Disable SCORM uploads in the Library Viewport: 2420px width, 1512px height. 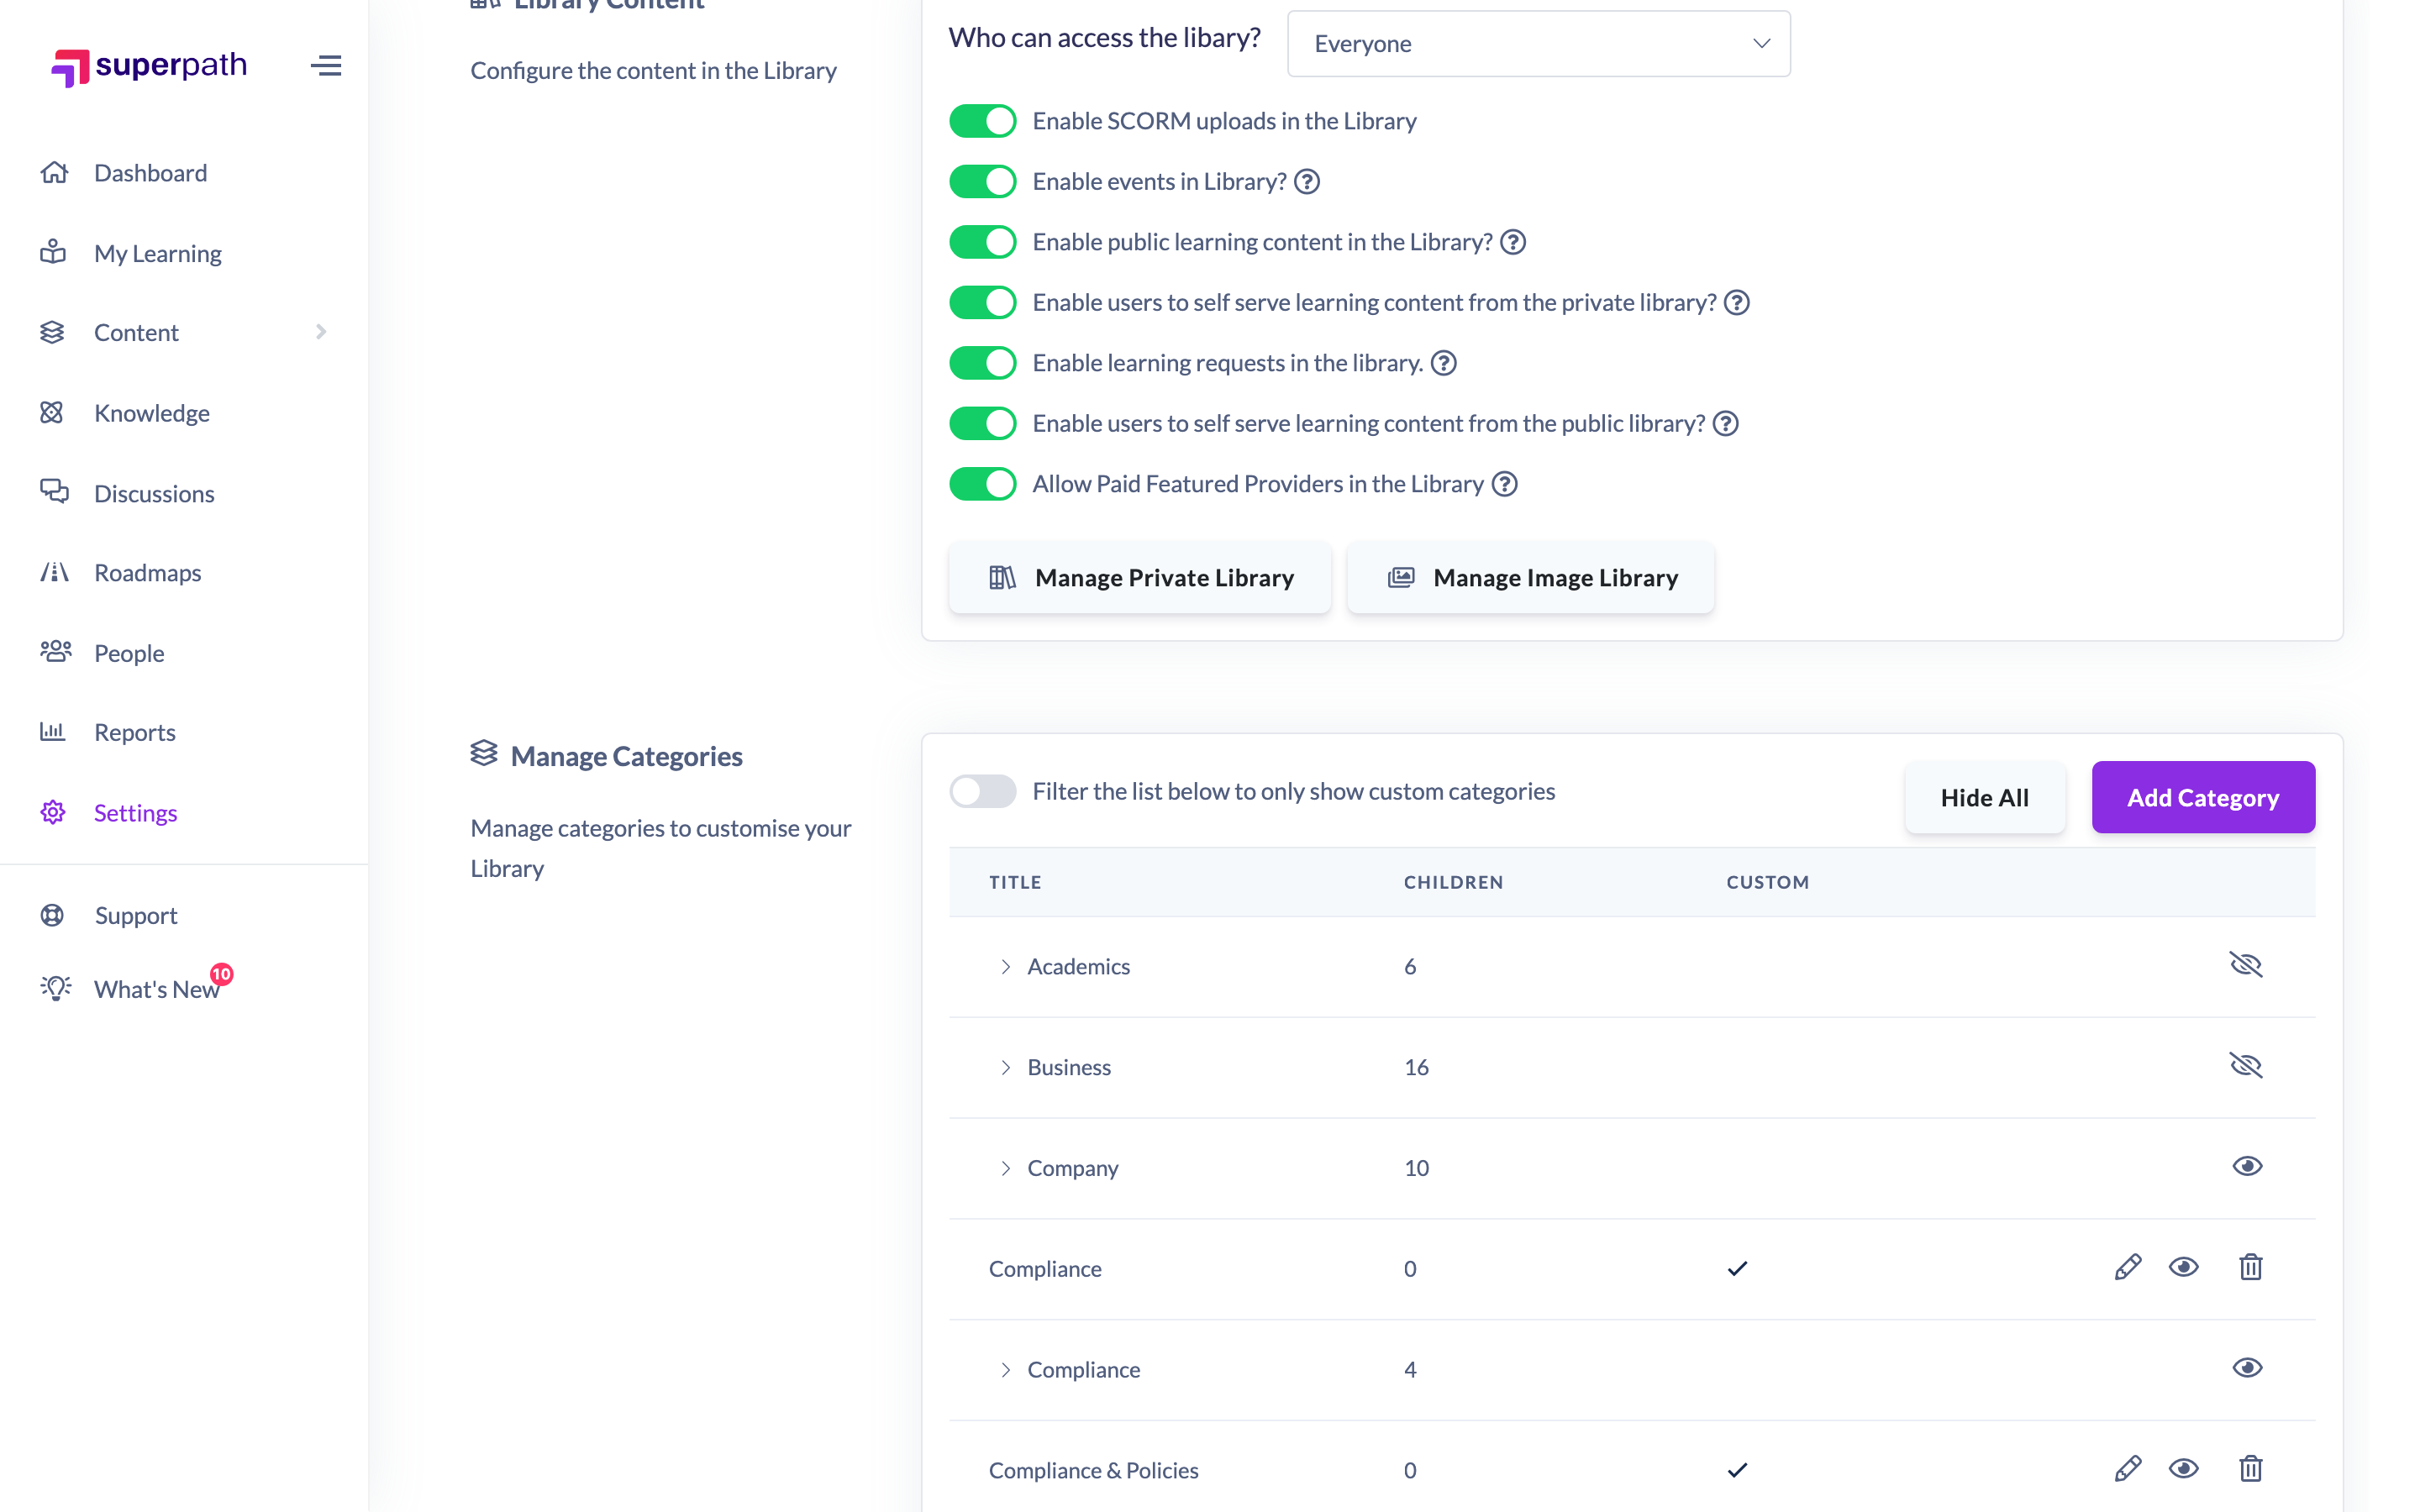click(x=982, y=121)
